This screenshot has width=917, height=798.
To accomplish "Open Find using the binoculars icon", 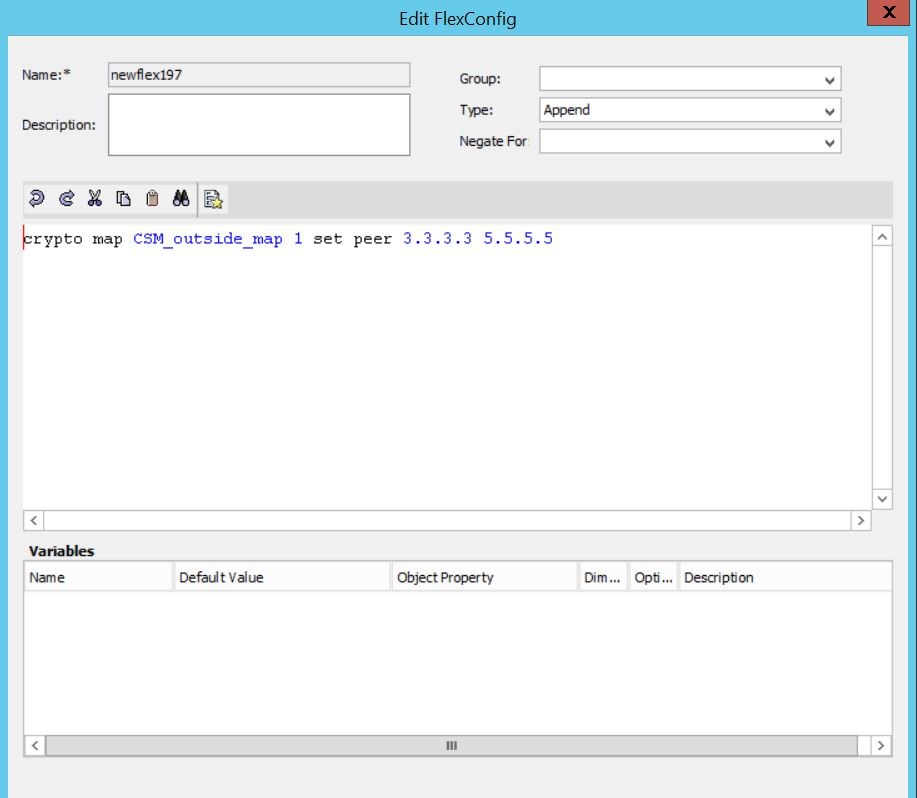I will pos(181,199).
